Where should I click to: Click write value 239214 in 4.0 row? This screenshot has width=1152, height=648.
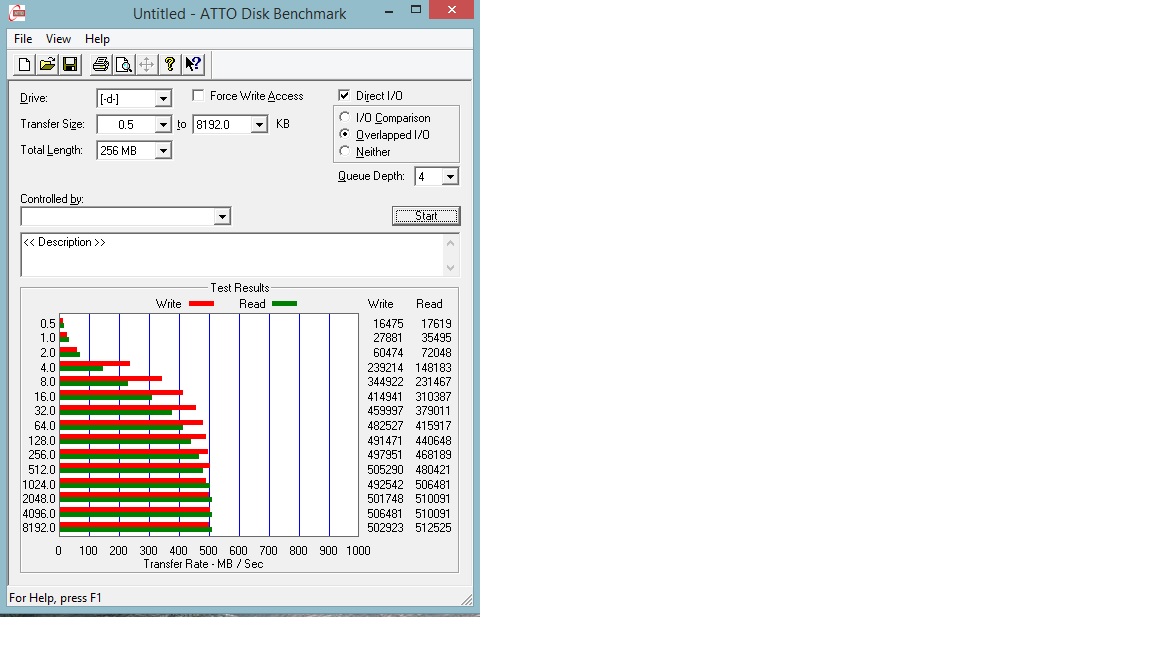(x=385, y=368)
